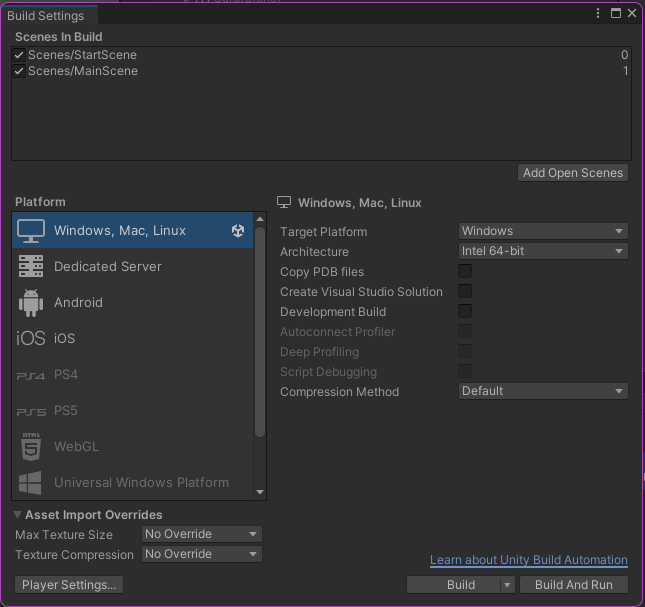Open the Max Texture Size dropdown

pos(202,534)
